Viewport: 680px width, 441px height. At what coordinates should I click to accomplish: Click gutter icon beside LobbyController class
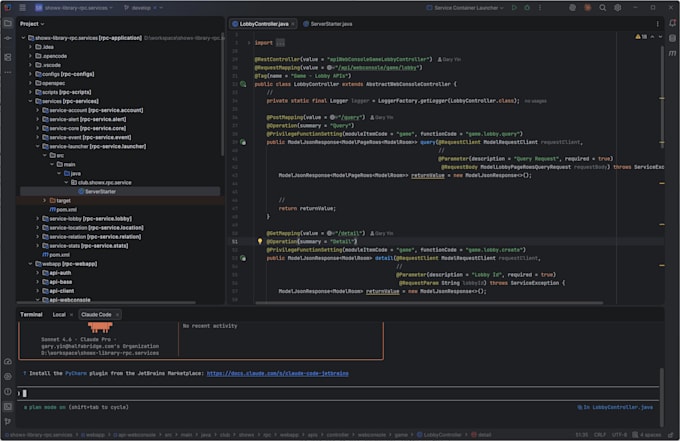click(243, 84)
